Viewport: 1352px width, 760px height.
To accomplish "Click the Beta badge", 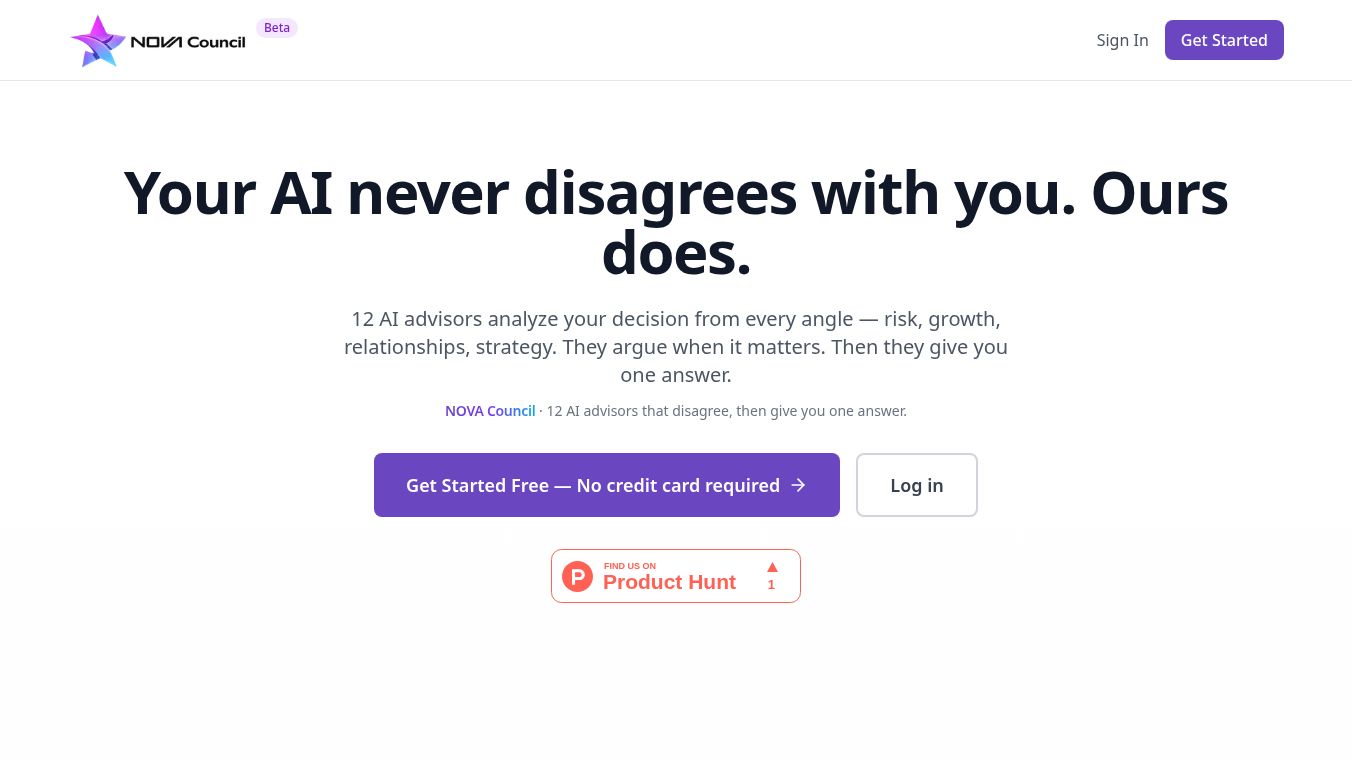I will pyautogui.click(x=277, y=28).
